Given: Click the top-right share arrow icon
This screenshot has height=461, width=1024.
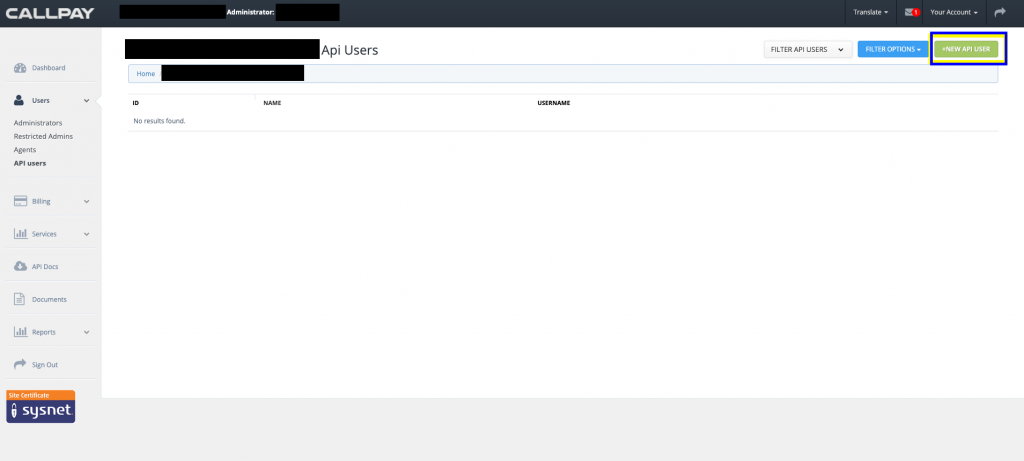Looking at the screenshot, I should tap(1000, 12).
